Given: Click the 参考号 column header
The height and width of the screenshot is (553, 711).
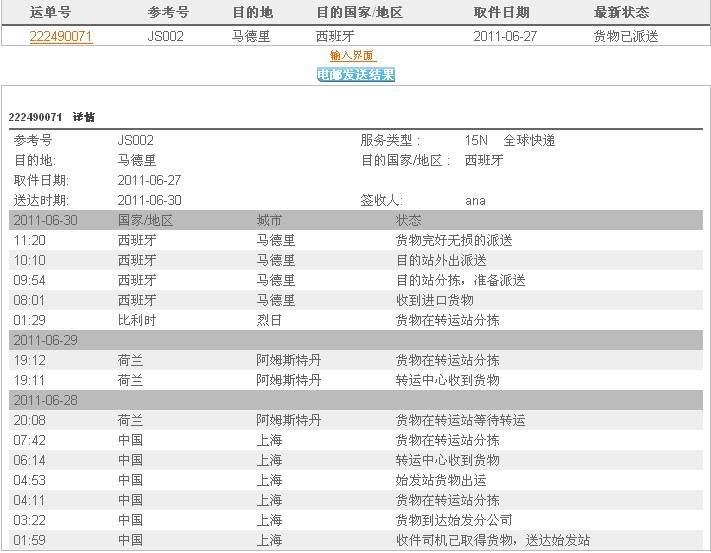Looking at the screenshot, I should pyautogui.click(x=167, y=13).
